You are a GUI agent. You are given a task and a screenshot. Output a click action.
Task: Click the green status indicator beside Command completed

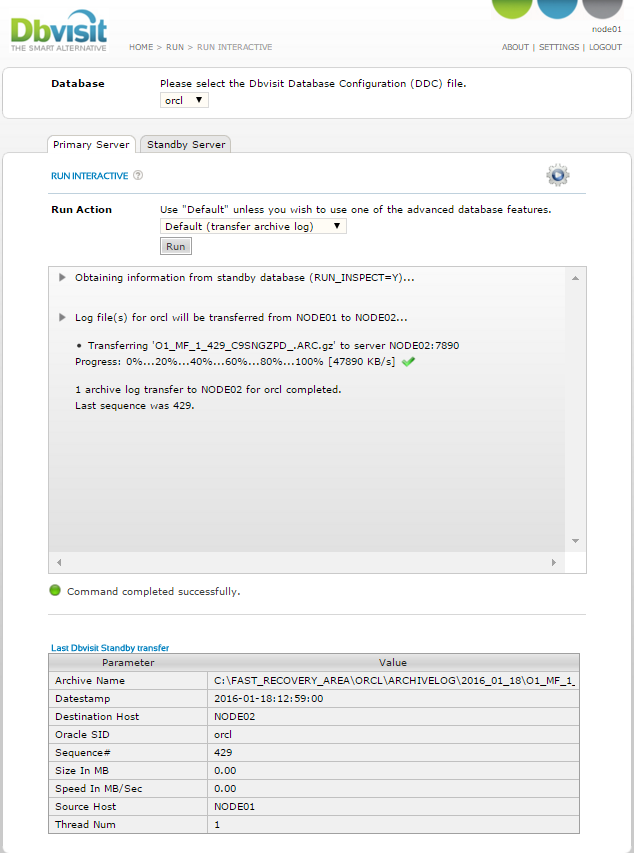55,590
